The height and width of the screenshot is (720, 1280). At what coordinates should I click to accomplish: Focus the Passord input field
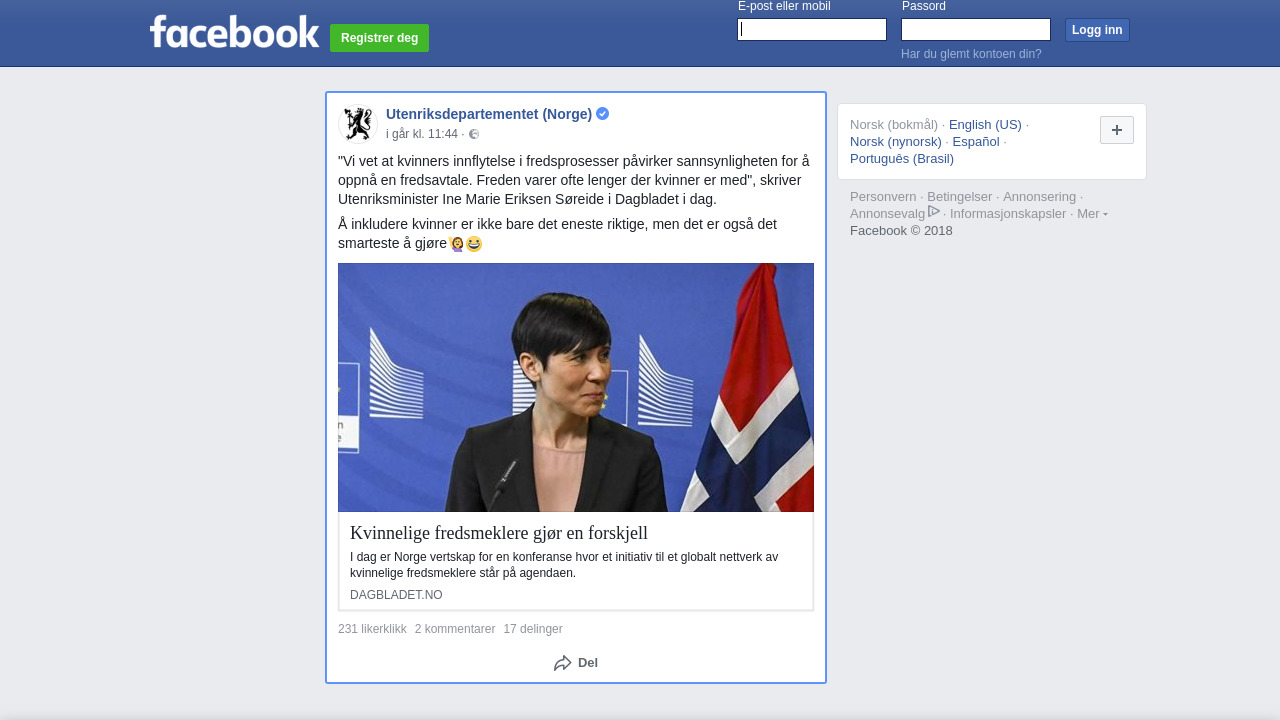[x=976, y=30]
